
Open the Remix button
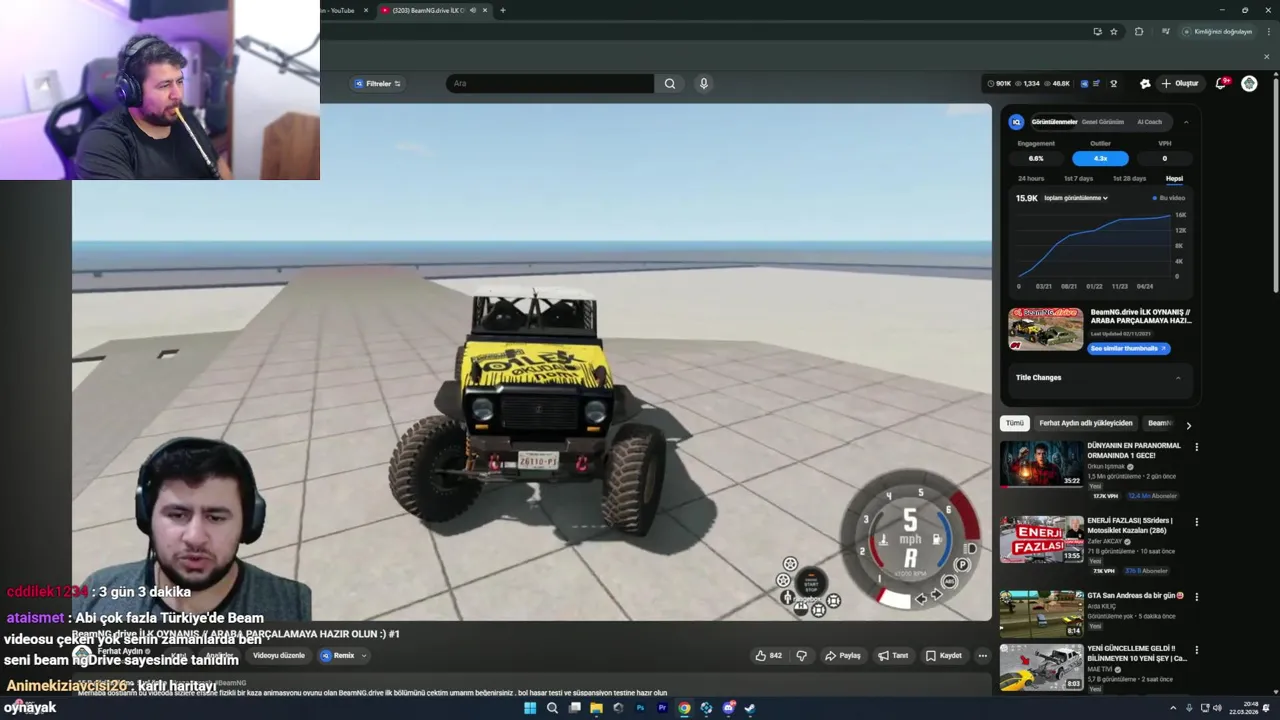click(x=337, y=656)
